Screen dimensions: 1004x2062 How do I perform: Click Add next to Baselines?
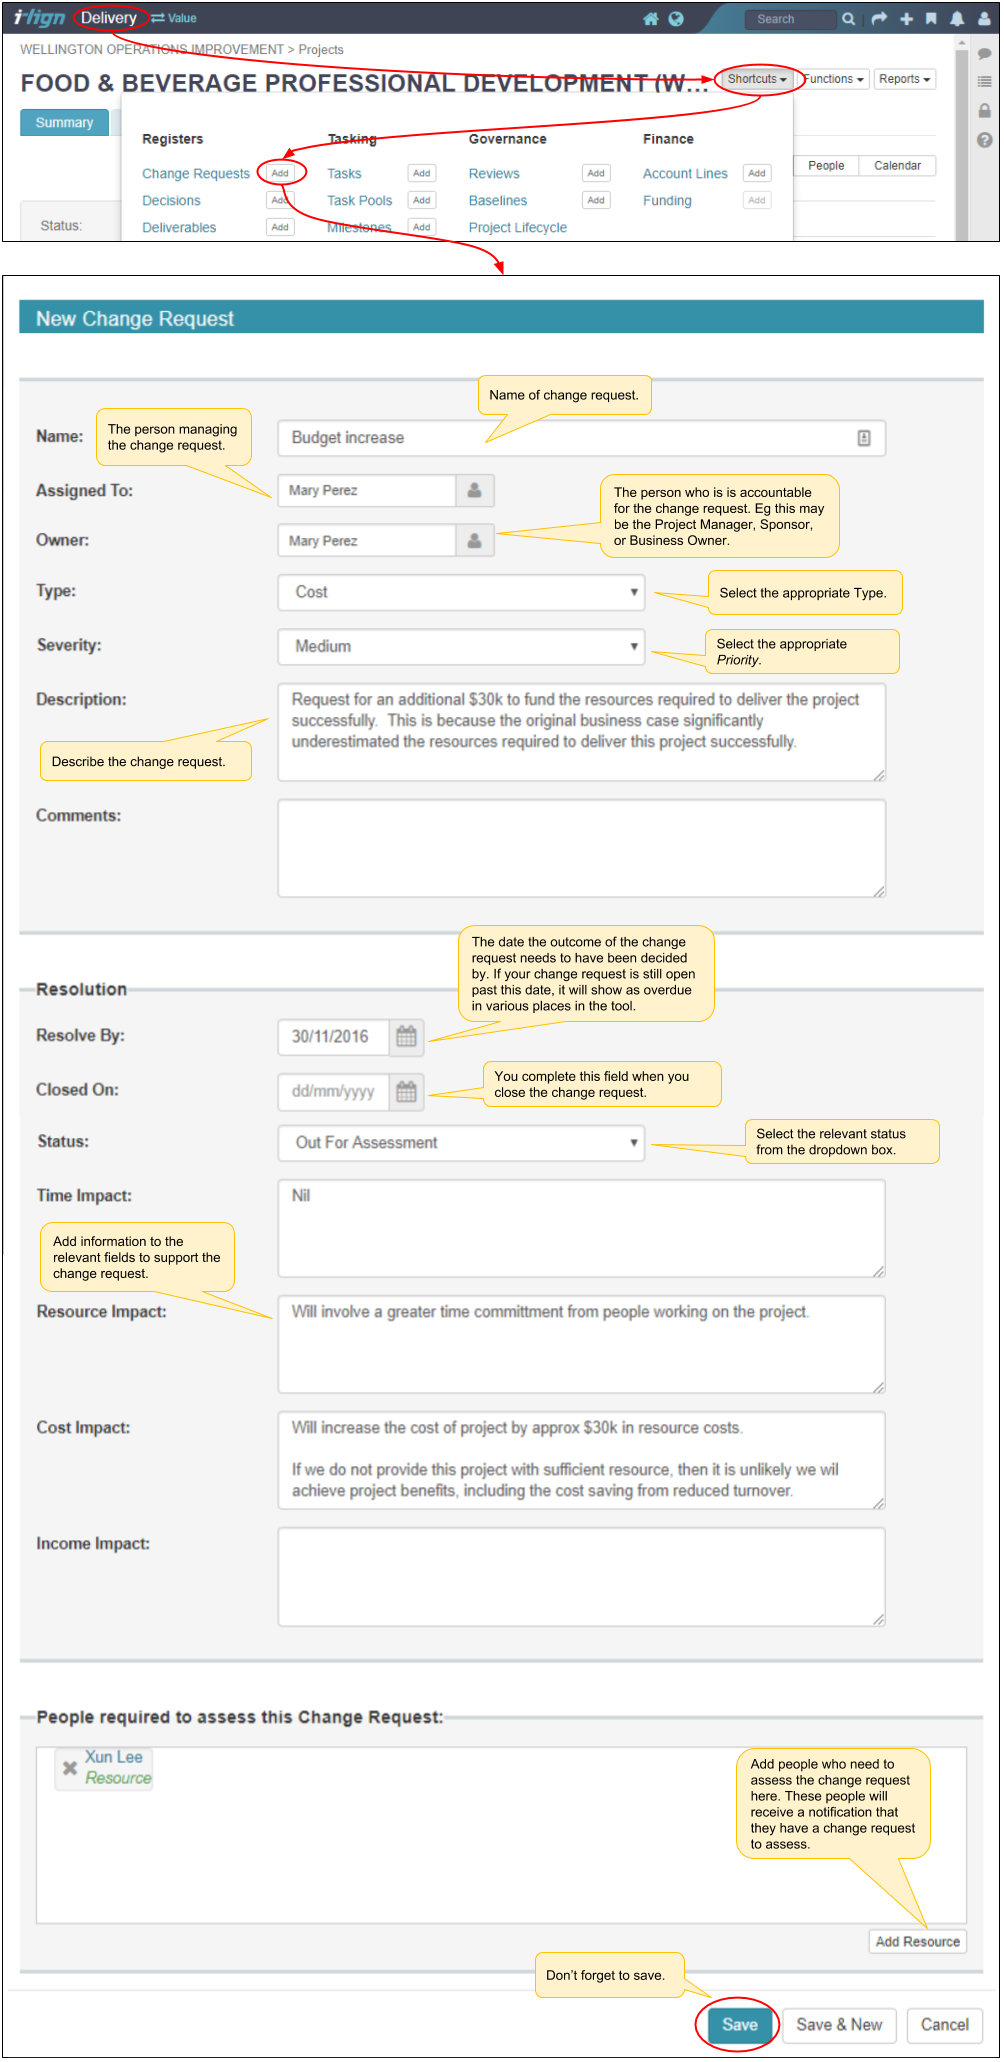pos(596,200)
